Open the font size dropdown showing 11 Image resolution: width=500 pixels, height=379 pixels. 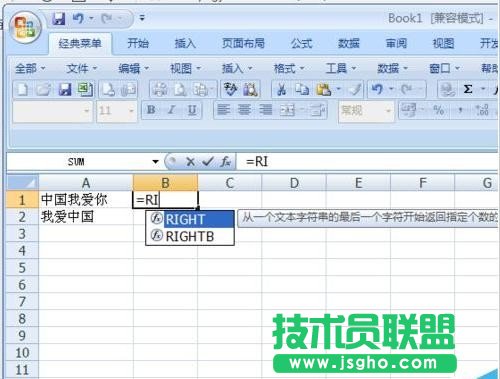(x=131, y=111)
